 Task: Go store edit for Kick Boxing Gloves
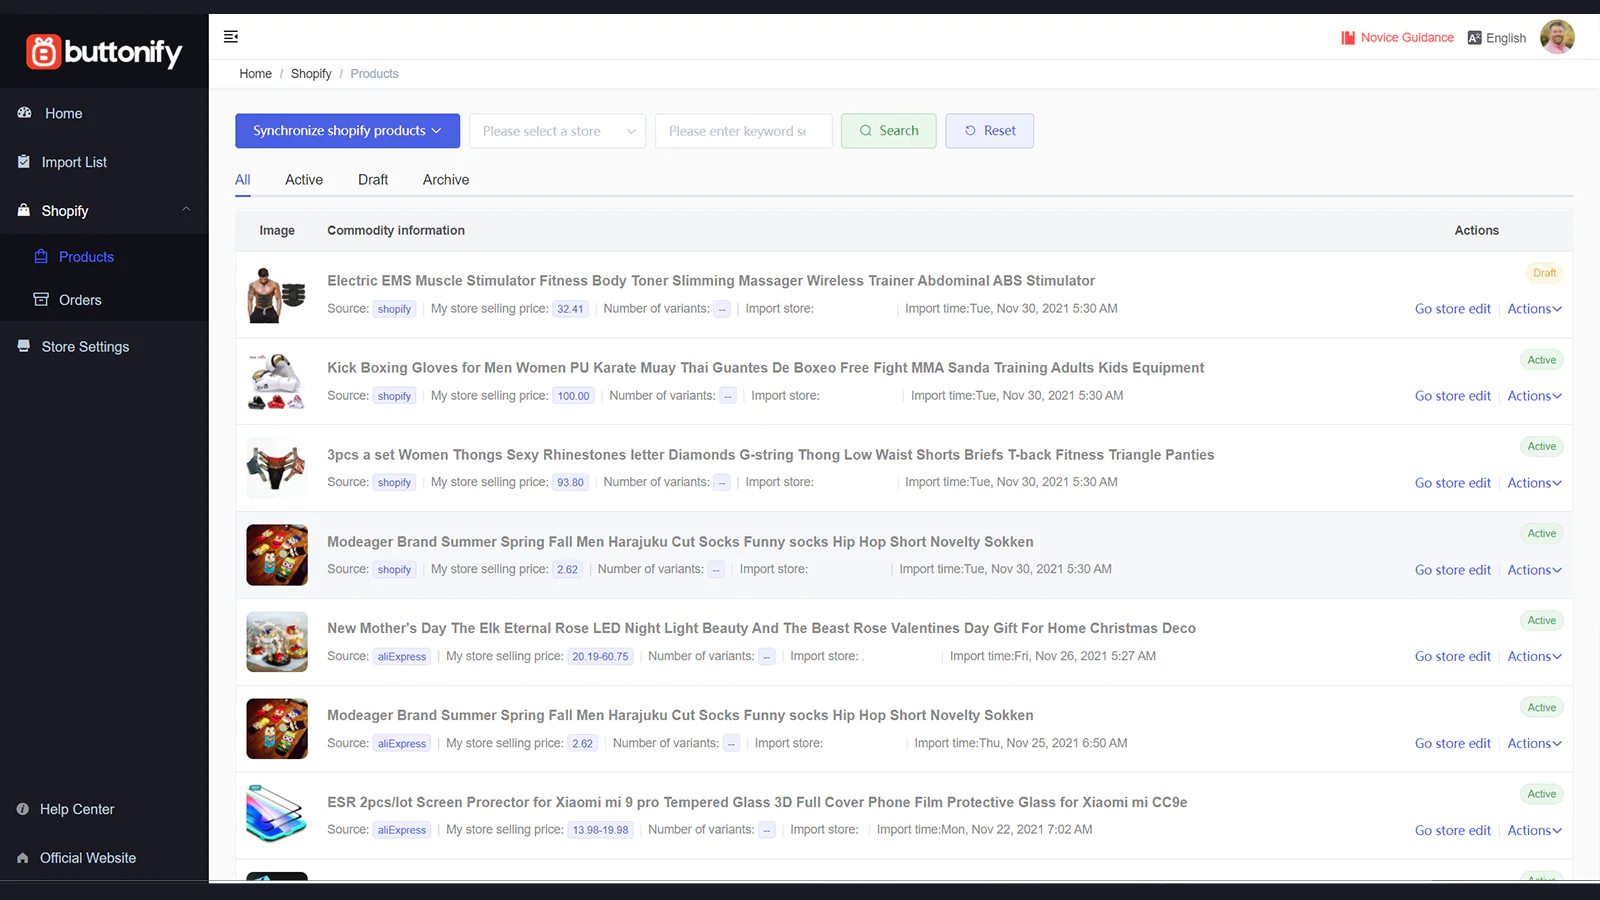[x=1452, y=396]
